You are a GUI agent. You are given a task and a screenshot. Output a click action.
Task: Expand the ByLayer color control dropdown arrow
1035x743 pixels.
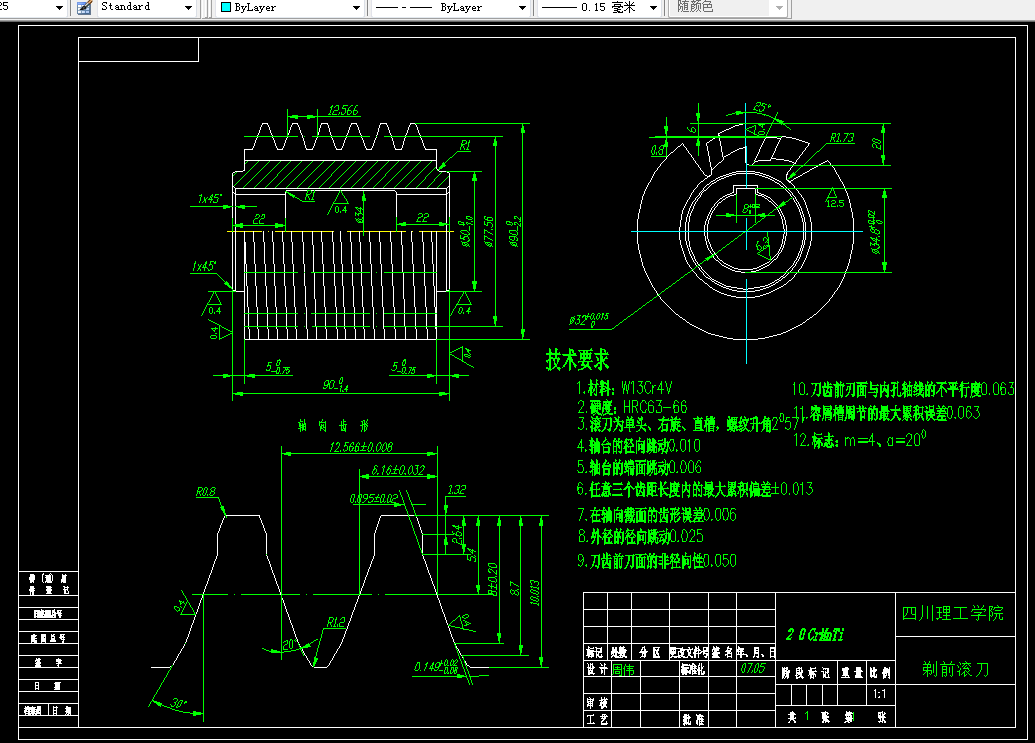click(x=356, y=7)
